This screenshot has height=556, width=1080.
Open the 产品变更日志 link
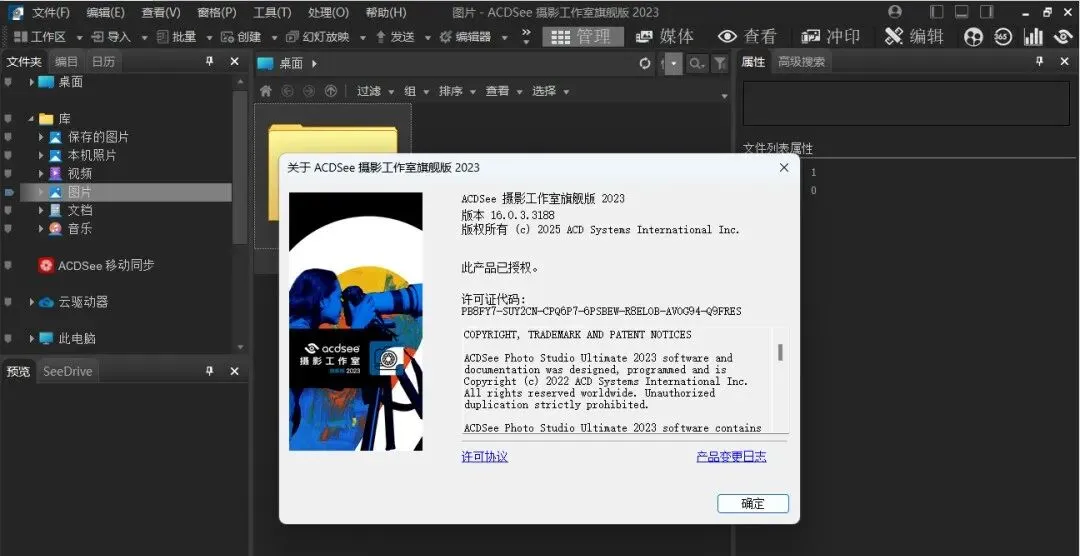point(731,457)
